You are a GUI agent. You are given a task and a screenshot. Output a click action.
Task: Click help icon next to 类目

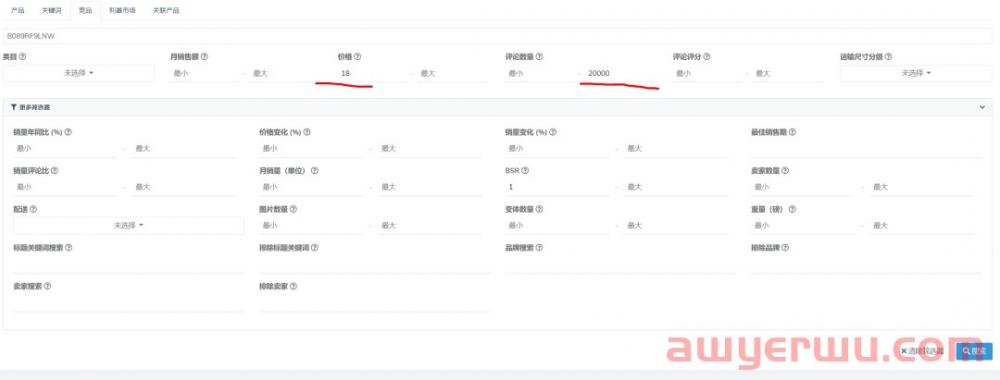click(23, 57)
